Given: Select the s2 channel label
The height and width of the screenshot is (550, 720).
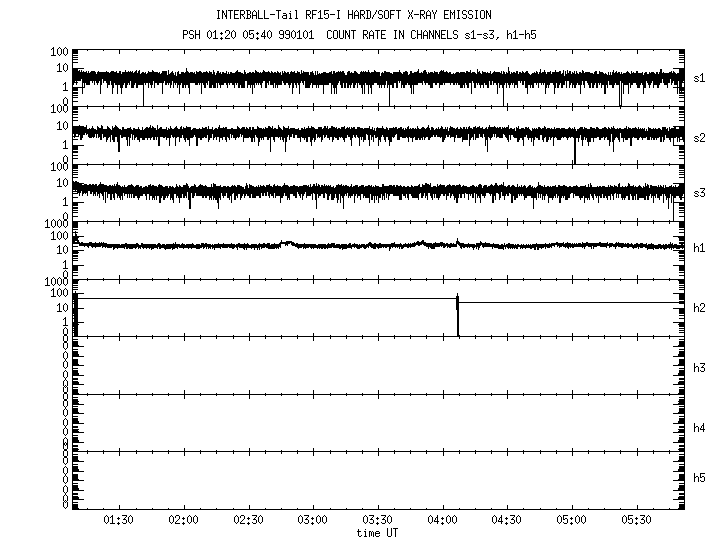Looking at the screenshot, I should tap(699, 136).
